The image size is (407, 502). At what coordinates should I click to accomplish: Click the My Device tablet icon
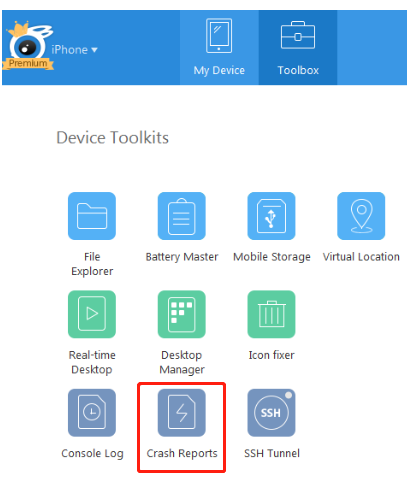click(x=219, y=36)
